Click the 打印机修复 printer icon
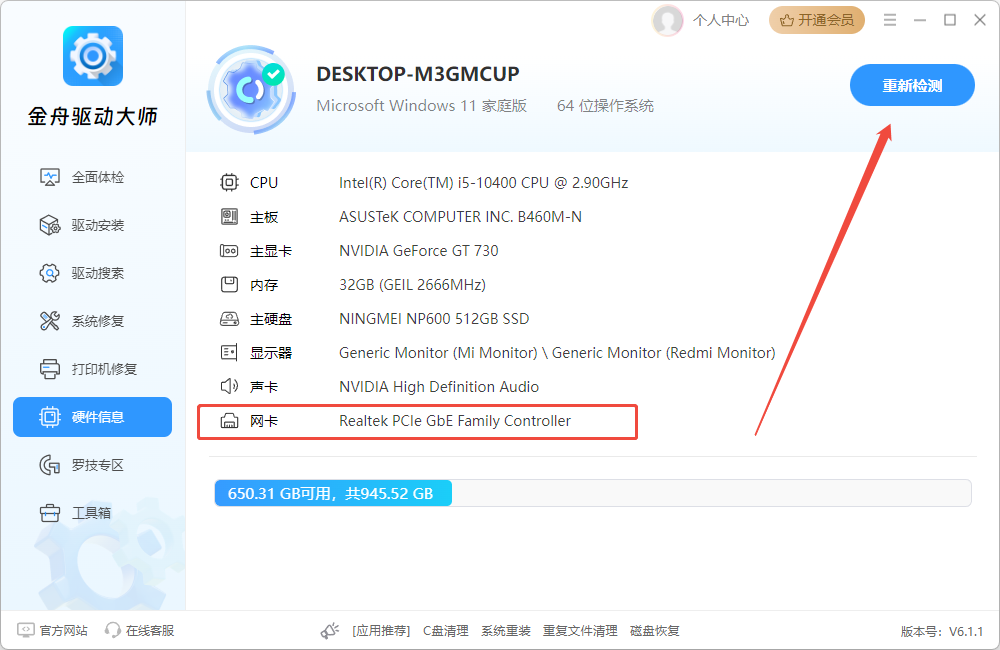 pos(50,369)
